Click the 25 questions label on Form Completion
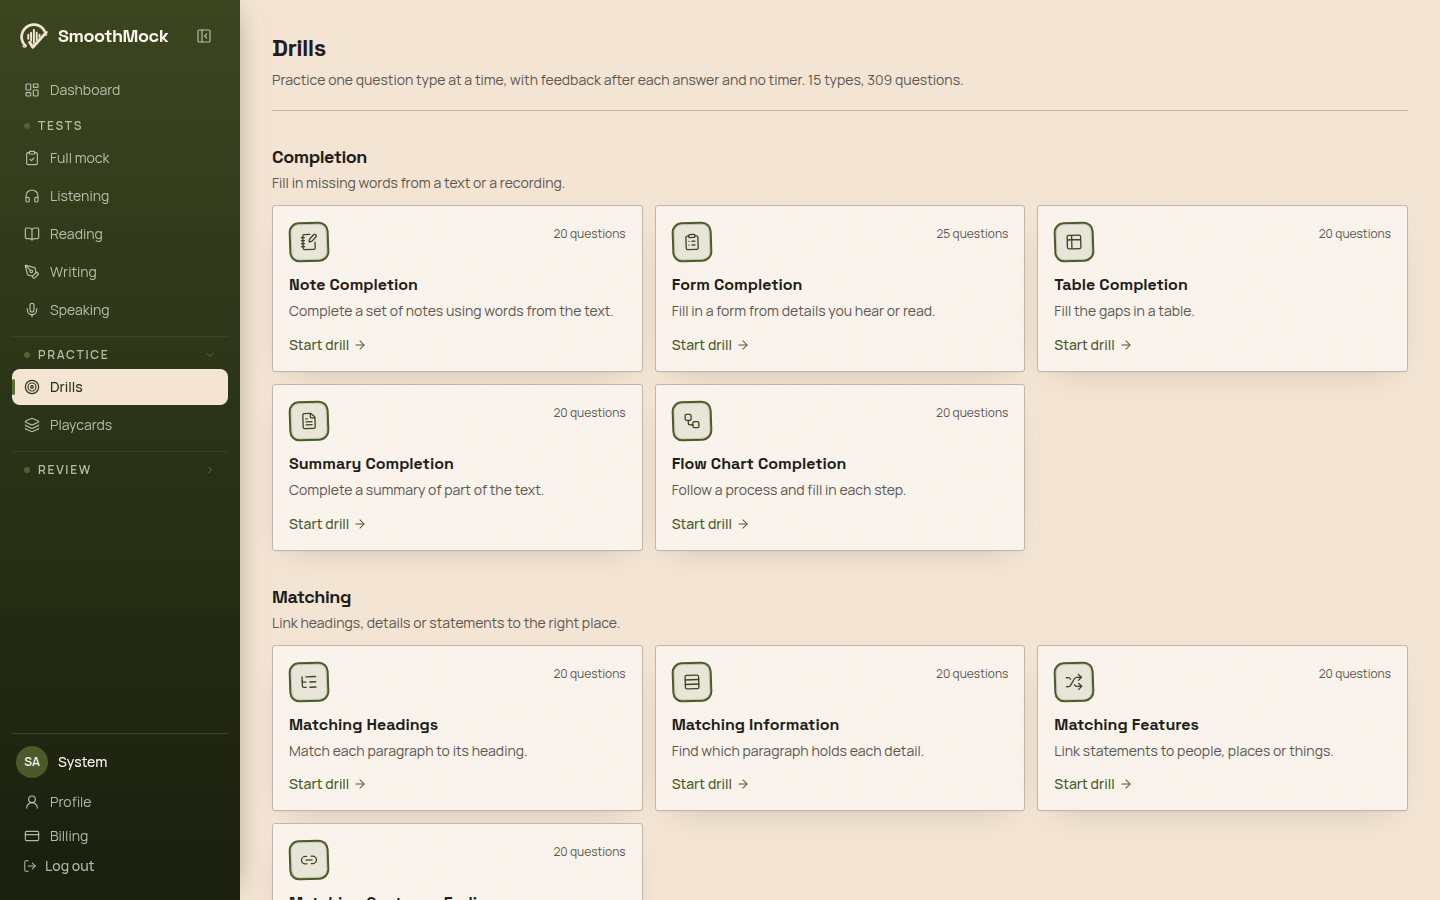Image resolution: width=1440 pixels, height=900 pixels. pyautogui.click(x=972, y=234)
